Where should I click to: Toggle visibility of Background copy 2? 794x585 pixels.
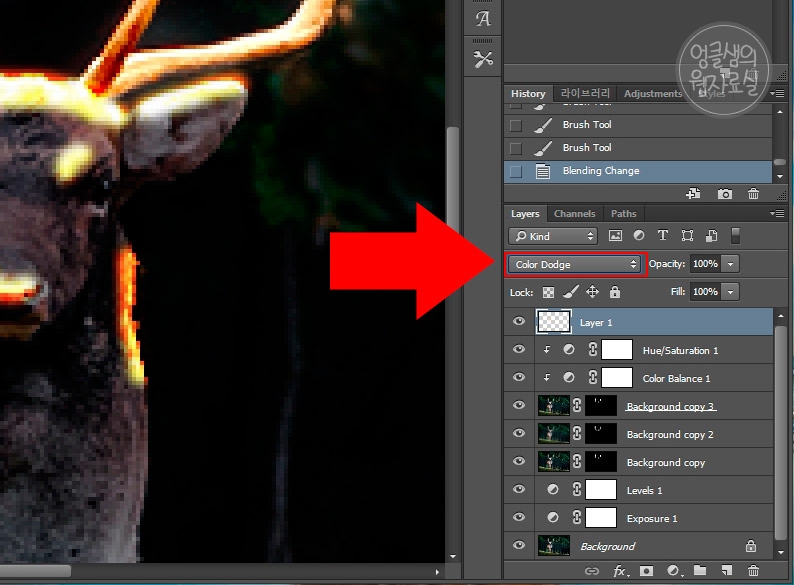[x=519, y=433]
